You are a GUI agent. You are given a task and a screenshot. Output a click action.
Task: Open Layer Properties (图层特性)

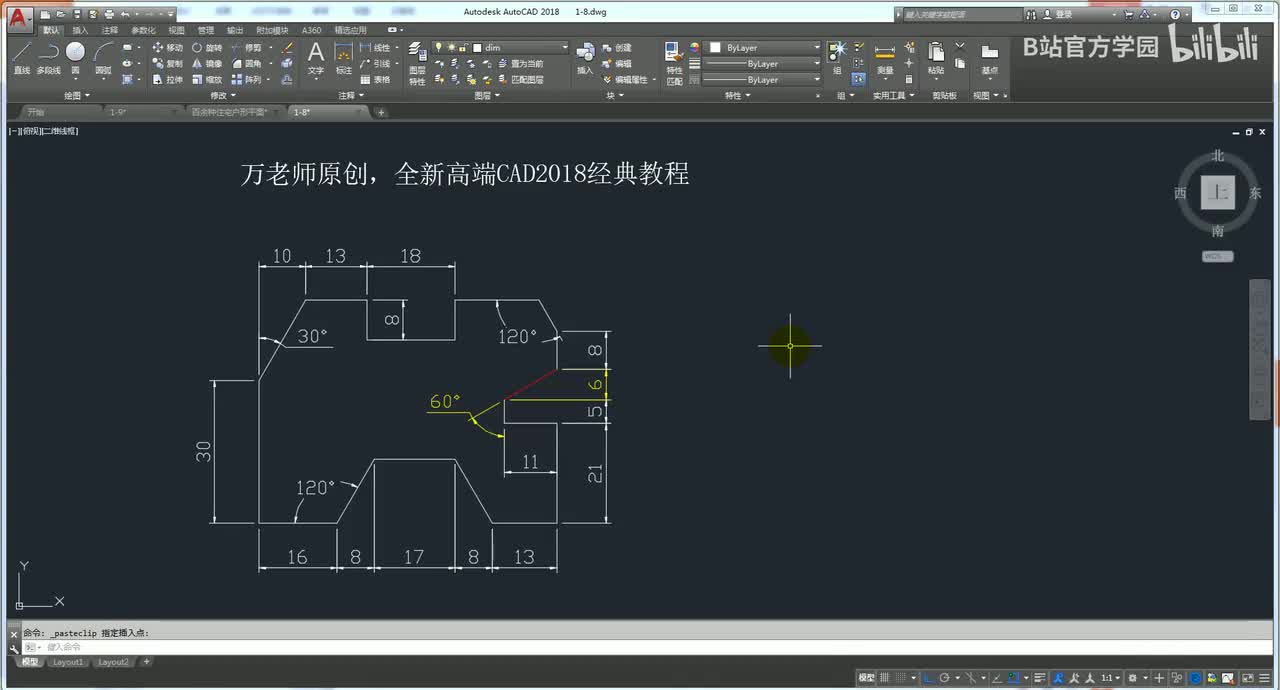[x=417, y=64]
